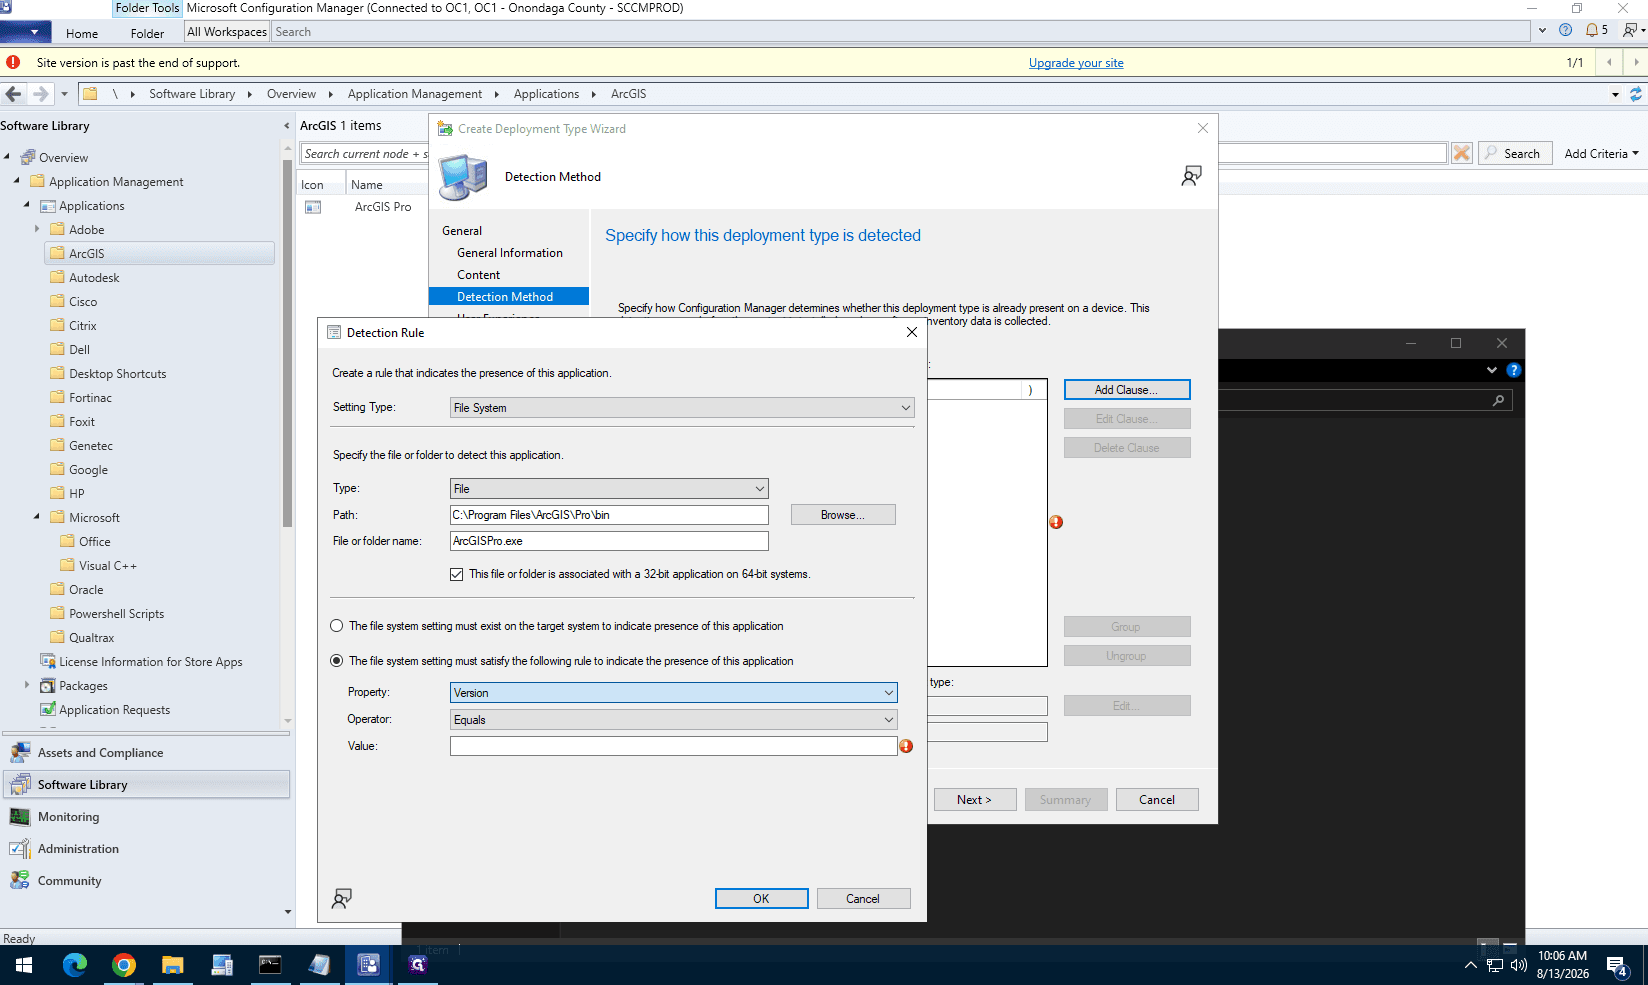Click the Add Clause button
This screenshot has width=1648, height=985.
[1127, 390]
